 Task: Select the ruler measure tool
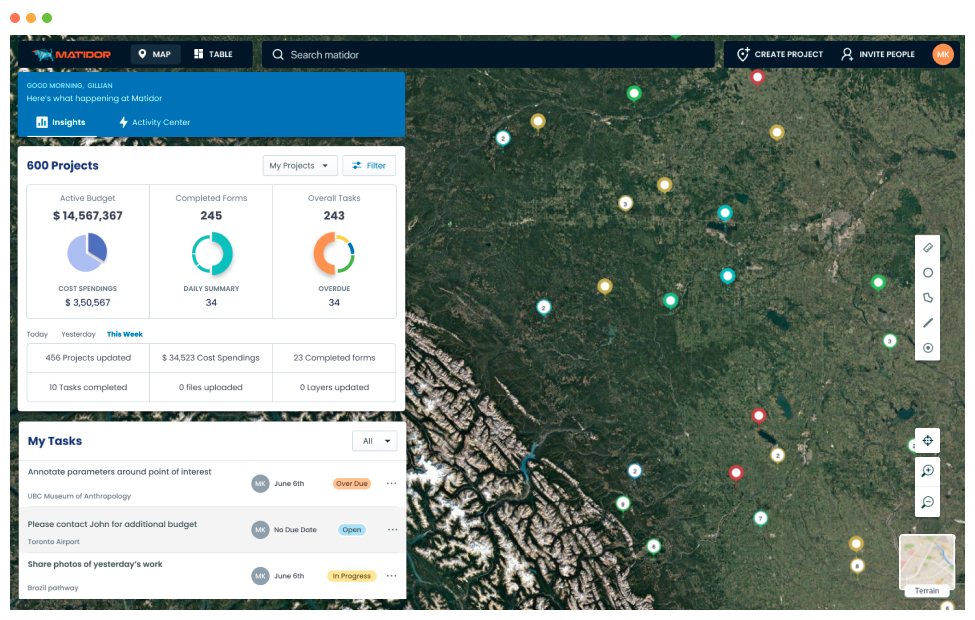tap(928, 248)
